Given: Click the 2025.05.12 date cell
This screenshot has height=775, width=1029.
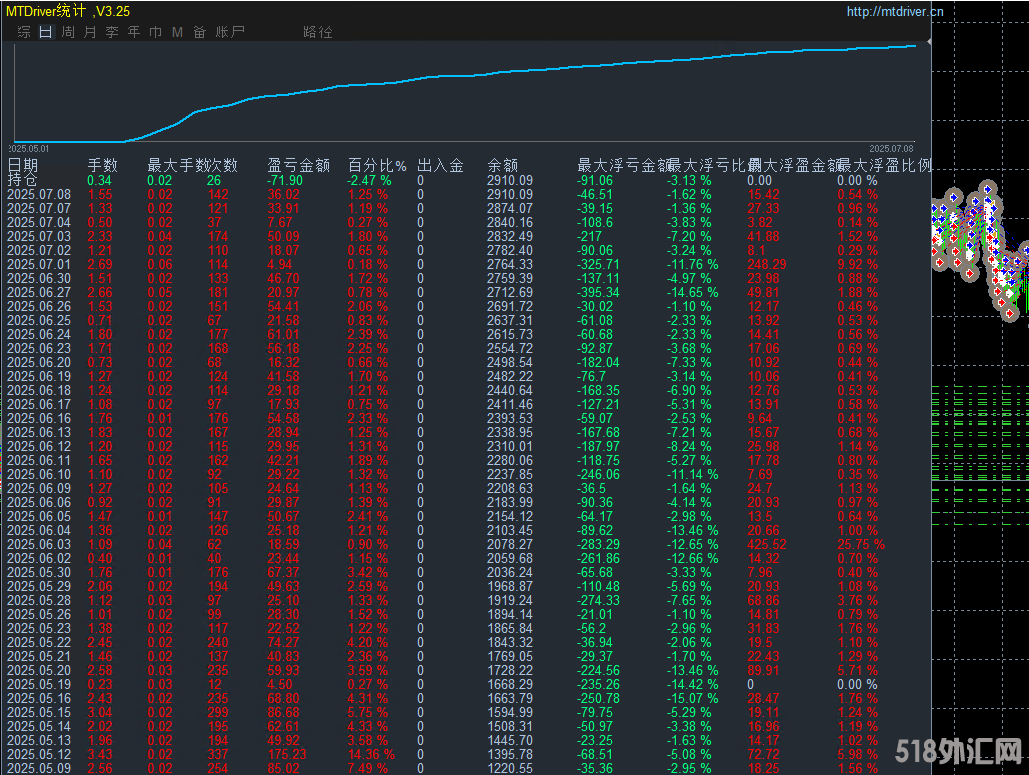Looking at the screenshot, I should point(39,755).
